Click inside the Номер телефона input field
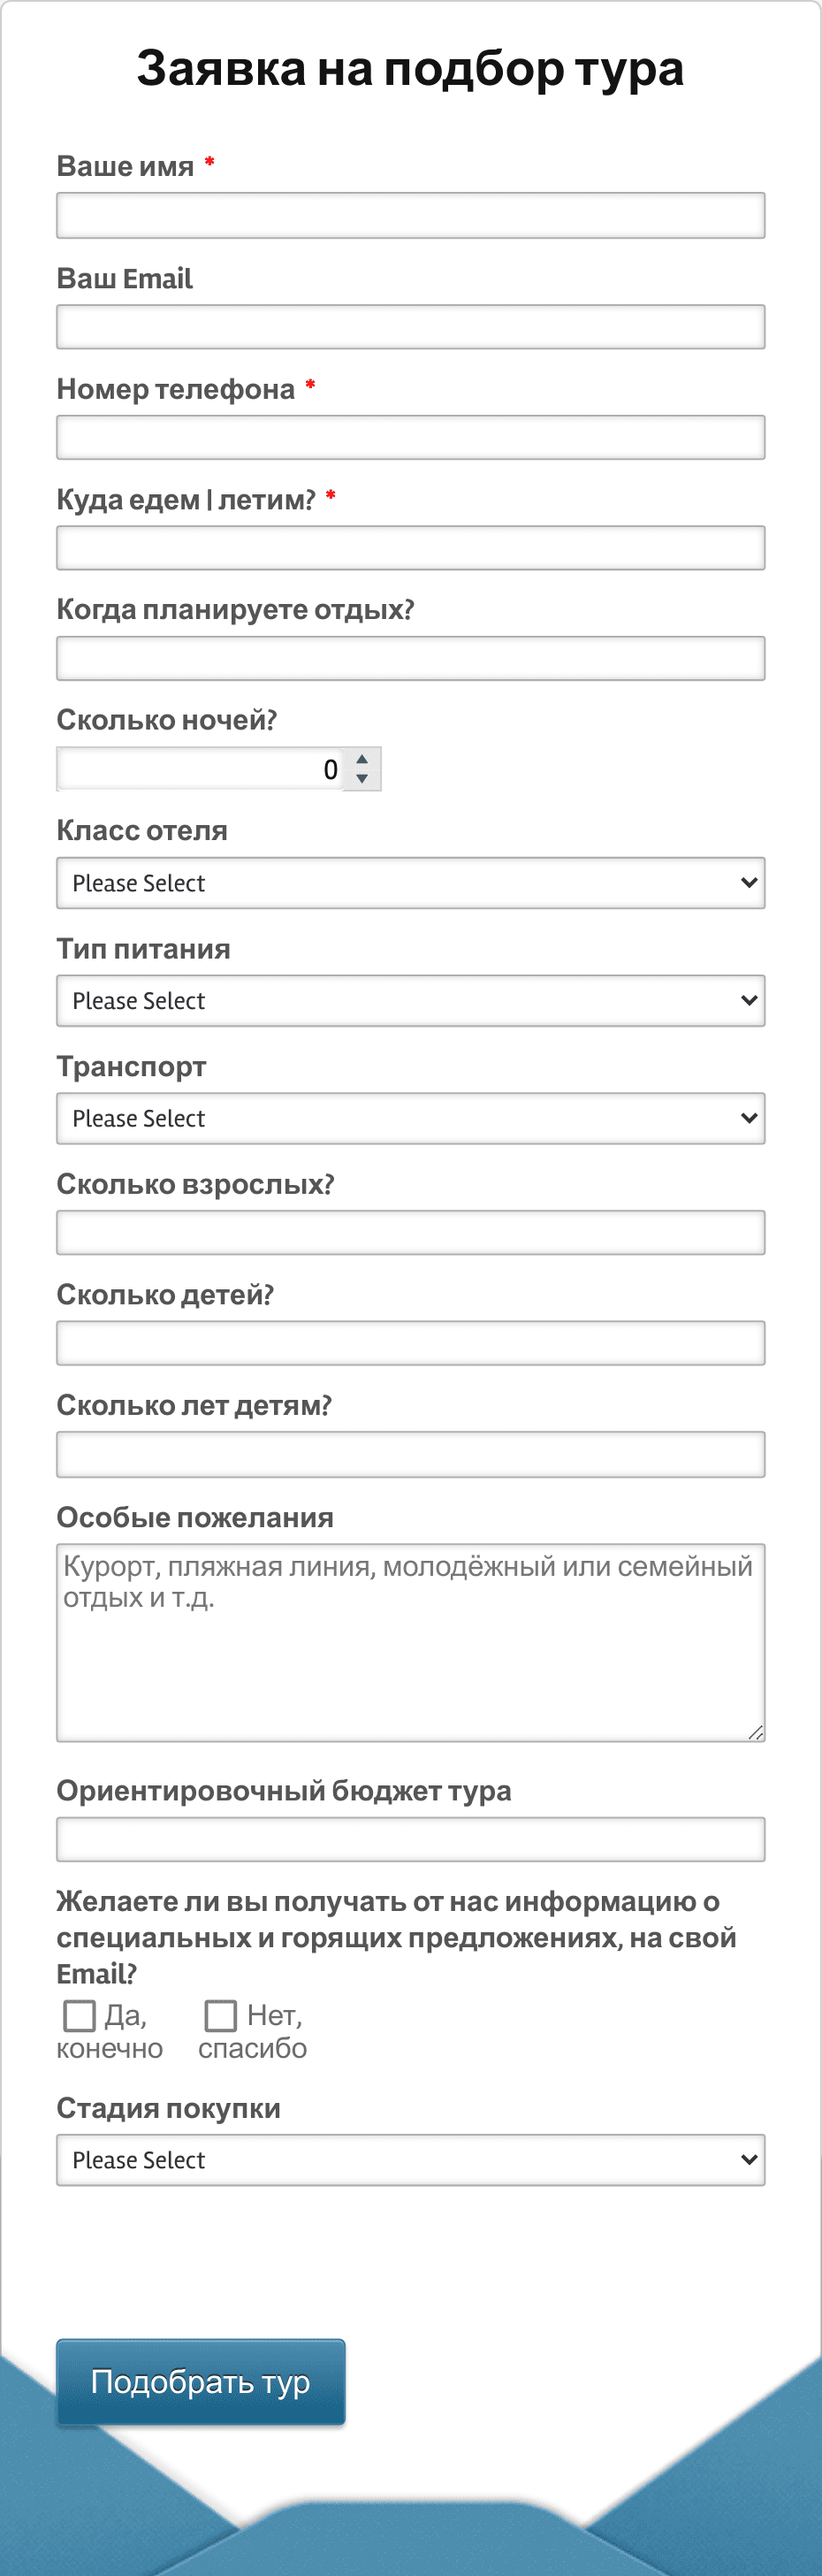Image resolution: width=822 pixels, height=2576 pixels. point(410,436)
